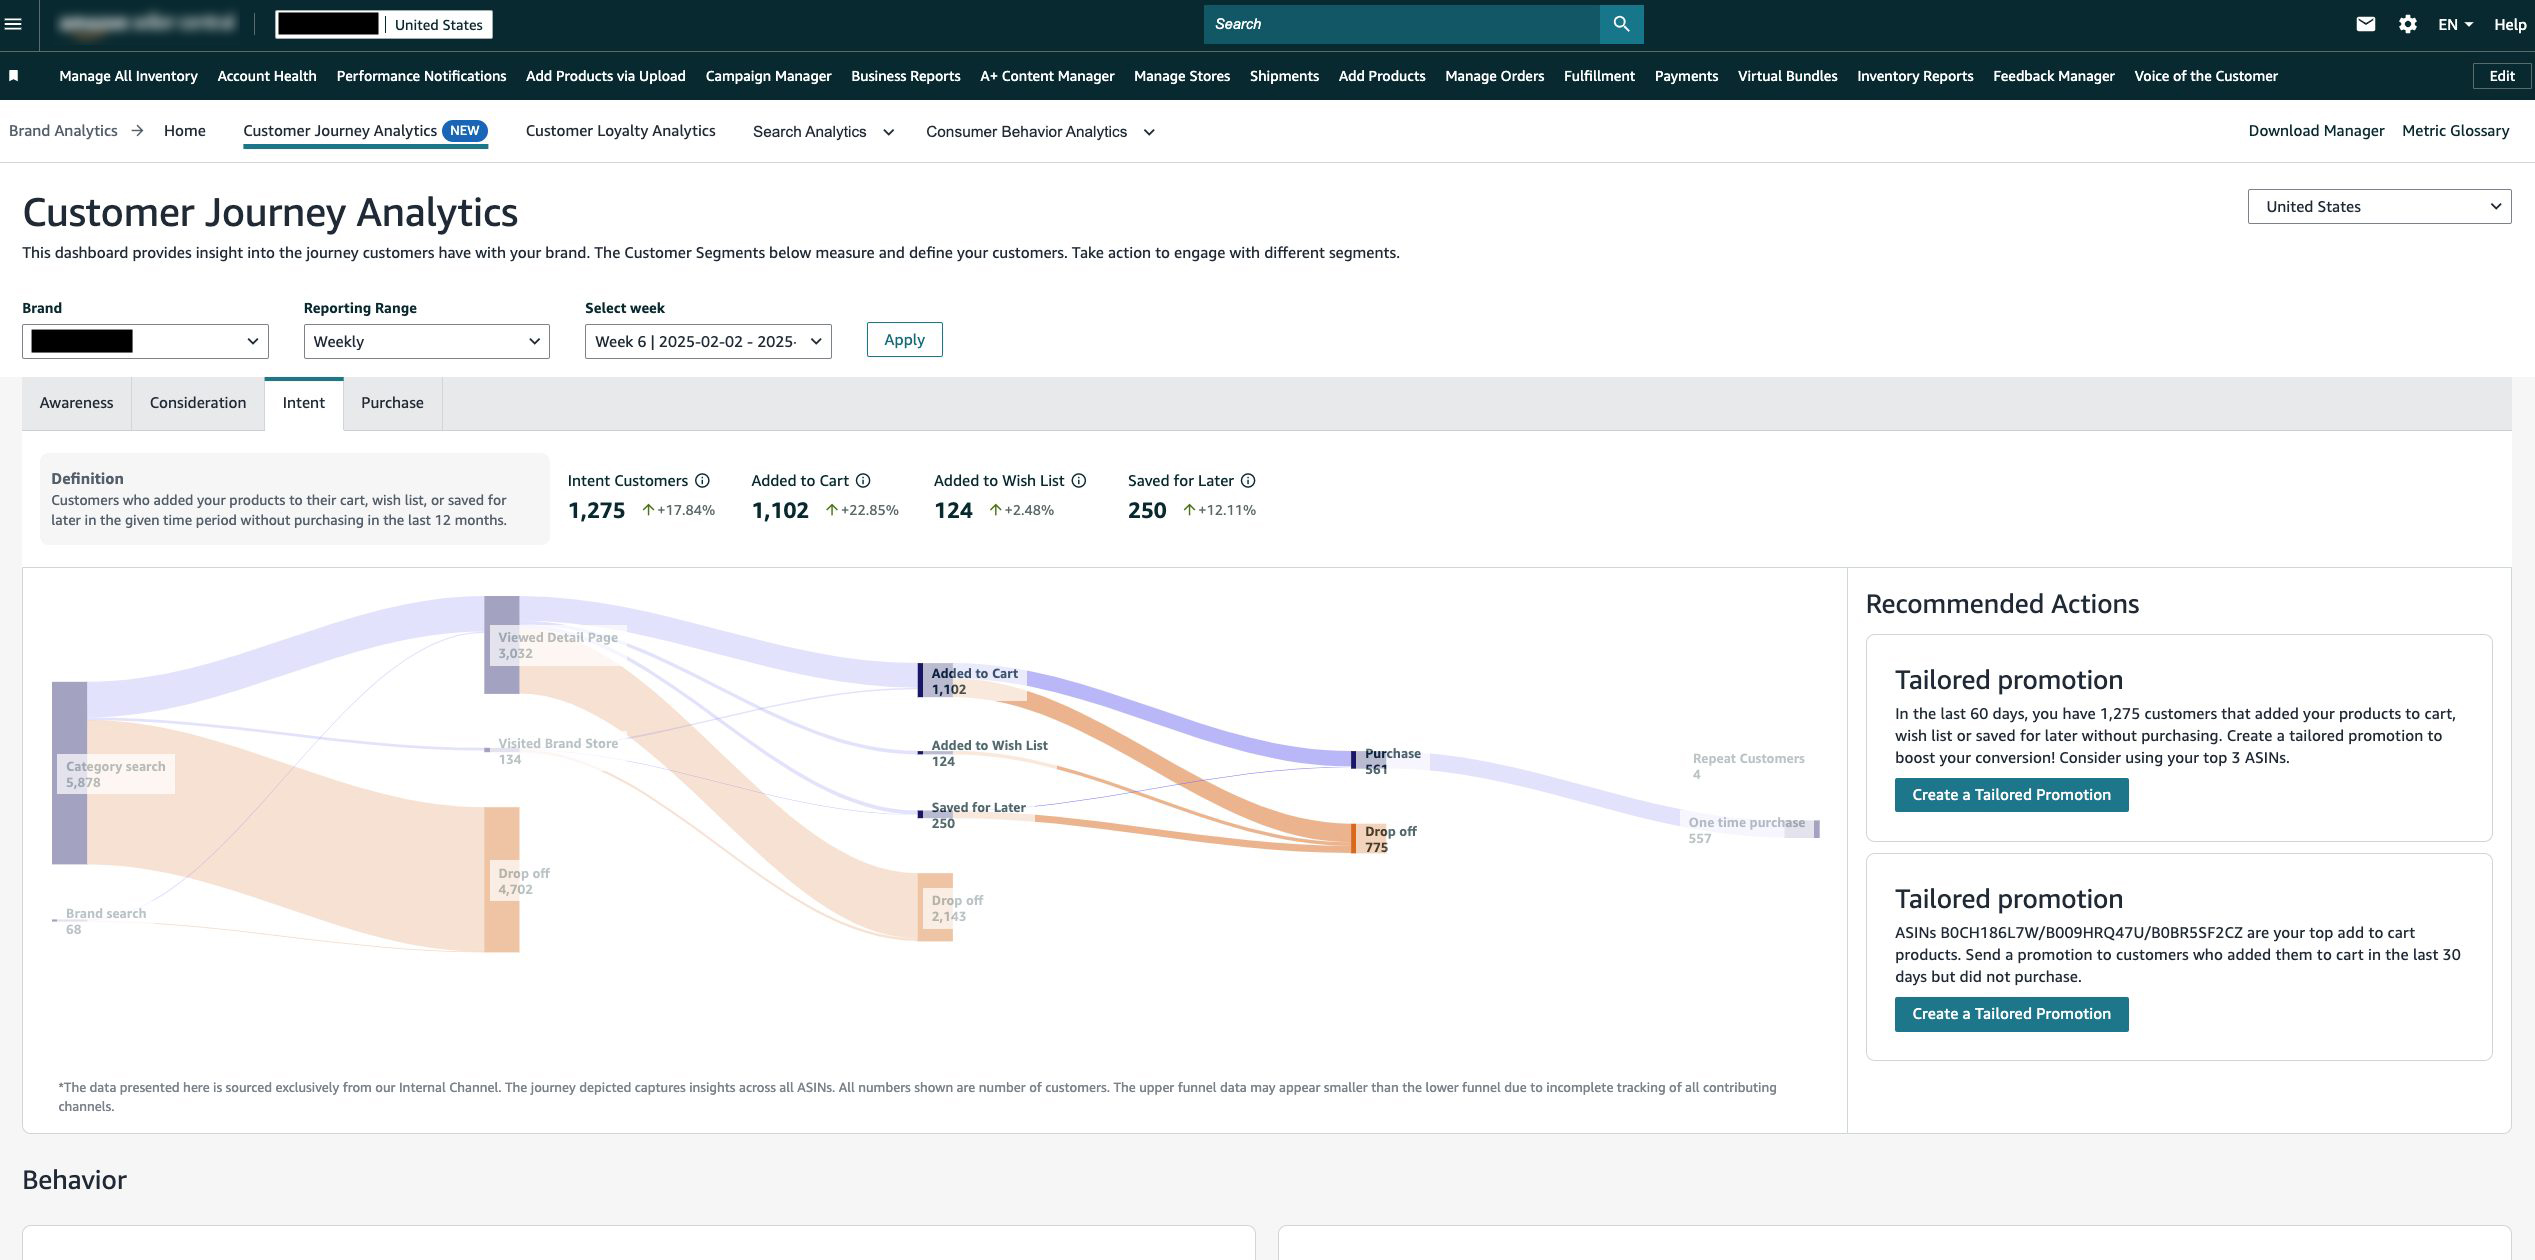Click the United States label in header
This screenshot has height=1260, width=2535.
point(438,24)
